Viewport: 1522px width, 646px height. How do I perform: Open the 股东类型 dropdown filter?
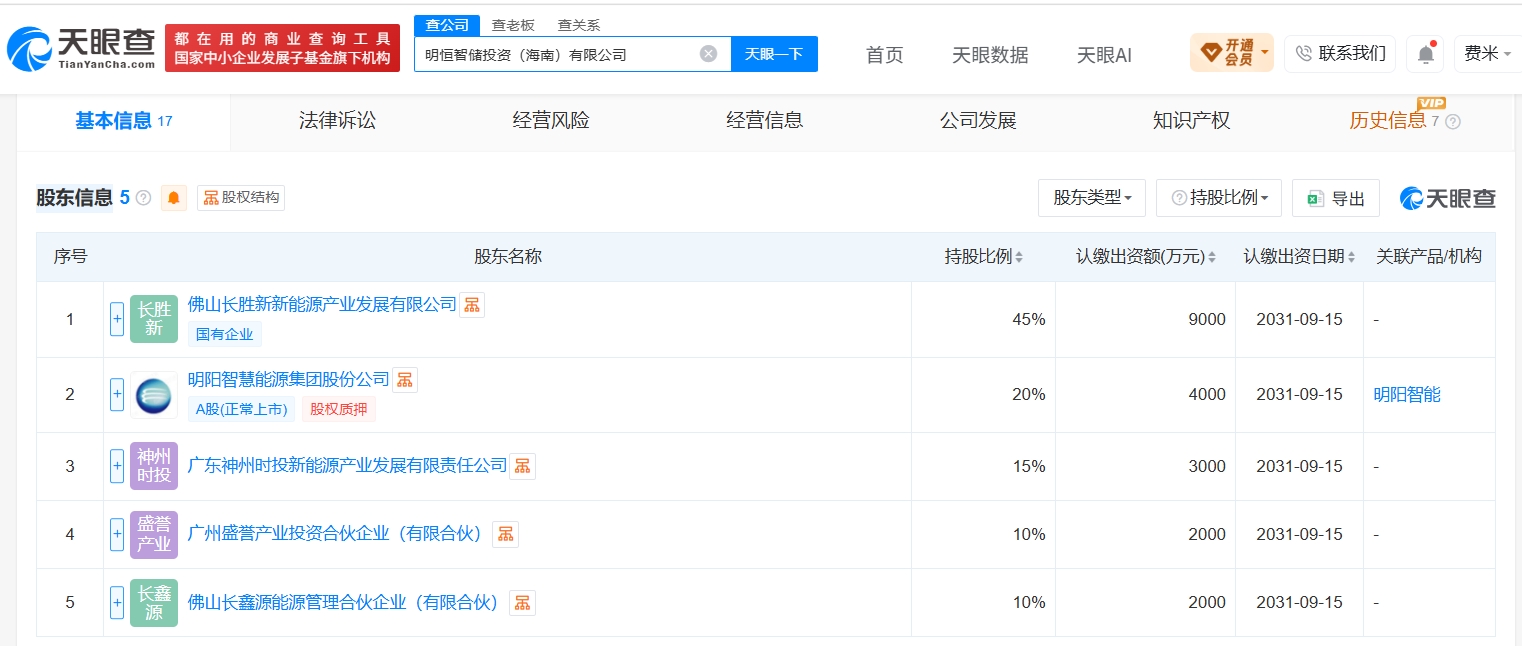[1092, 198]
